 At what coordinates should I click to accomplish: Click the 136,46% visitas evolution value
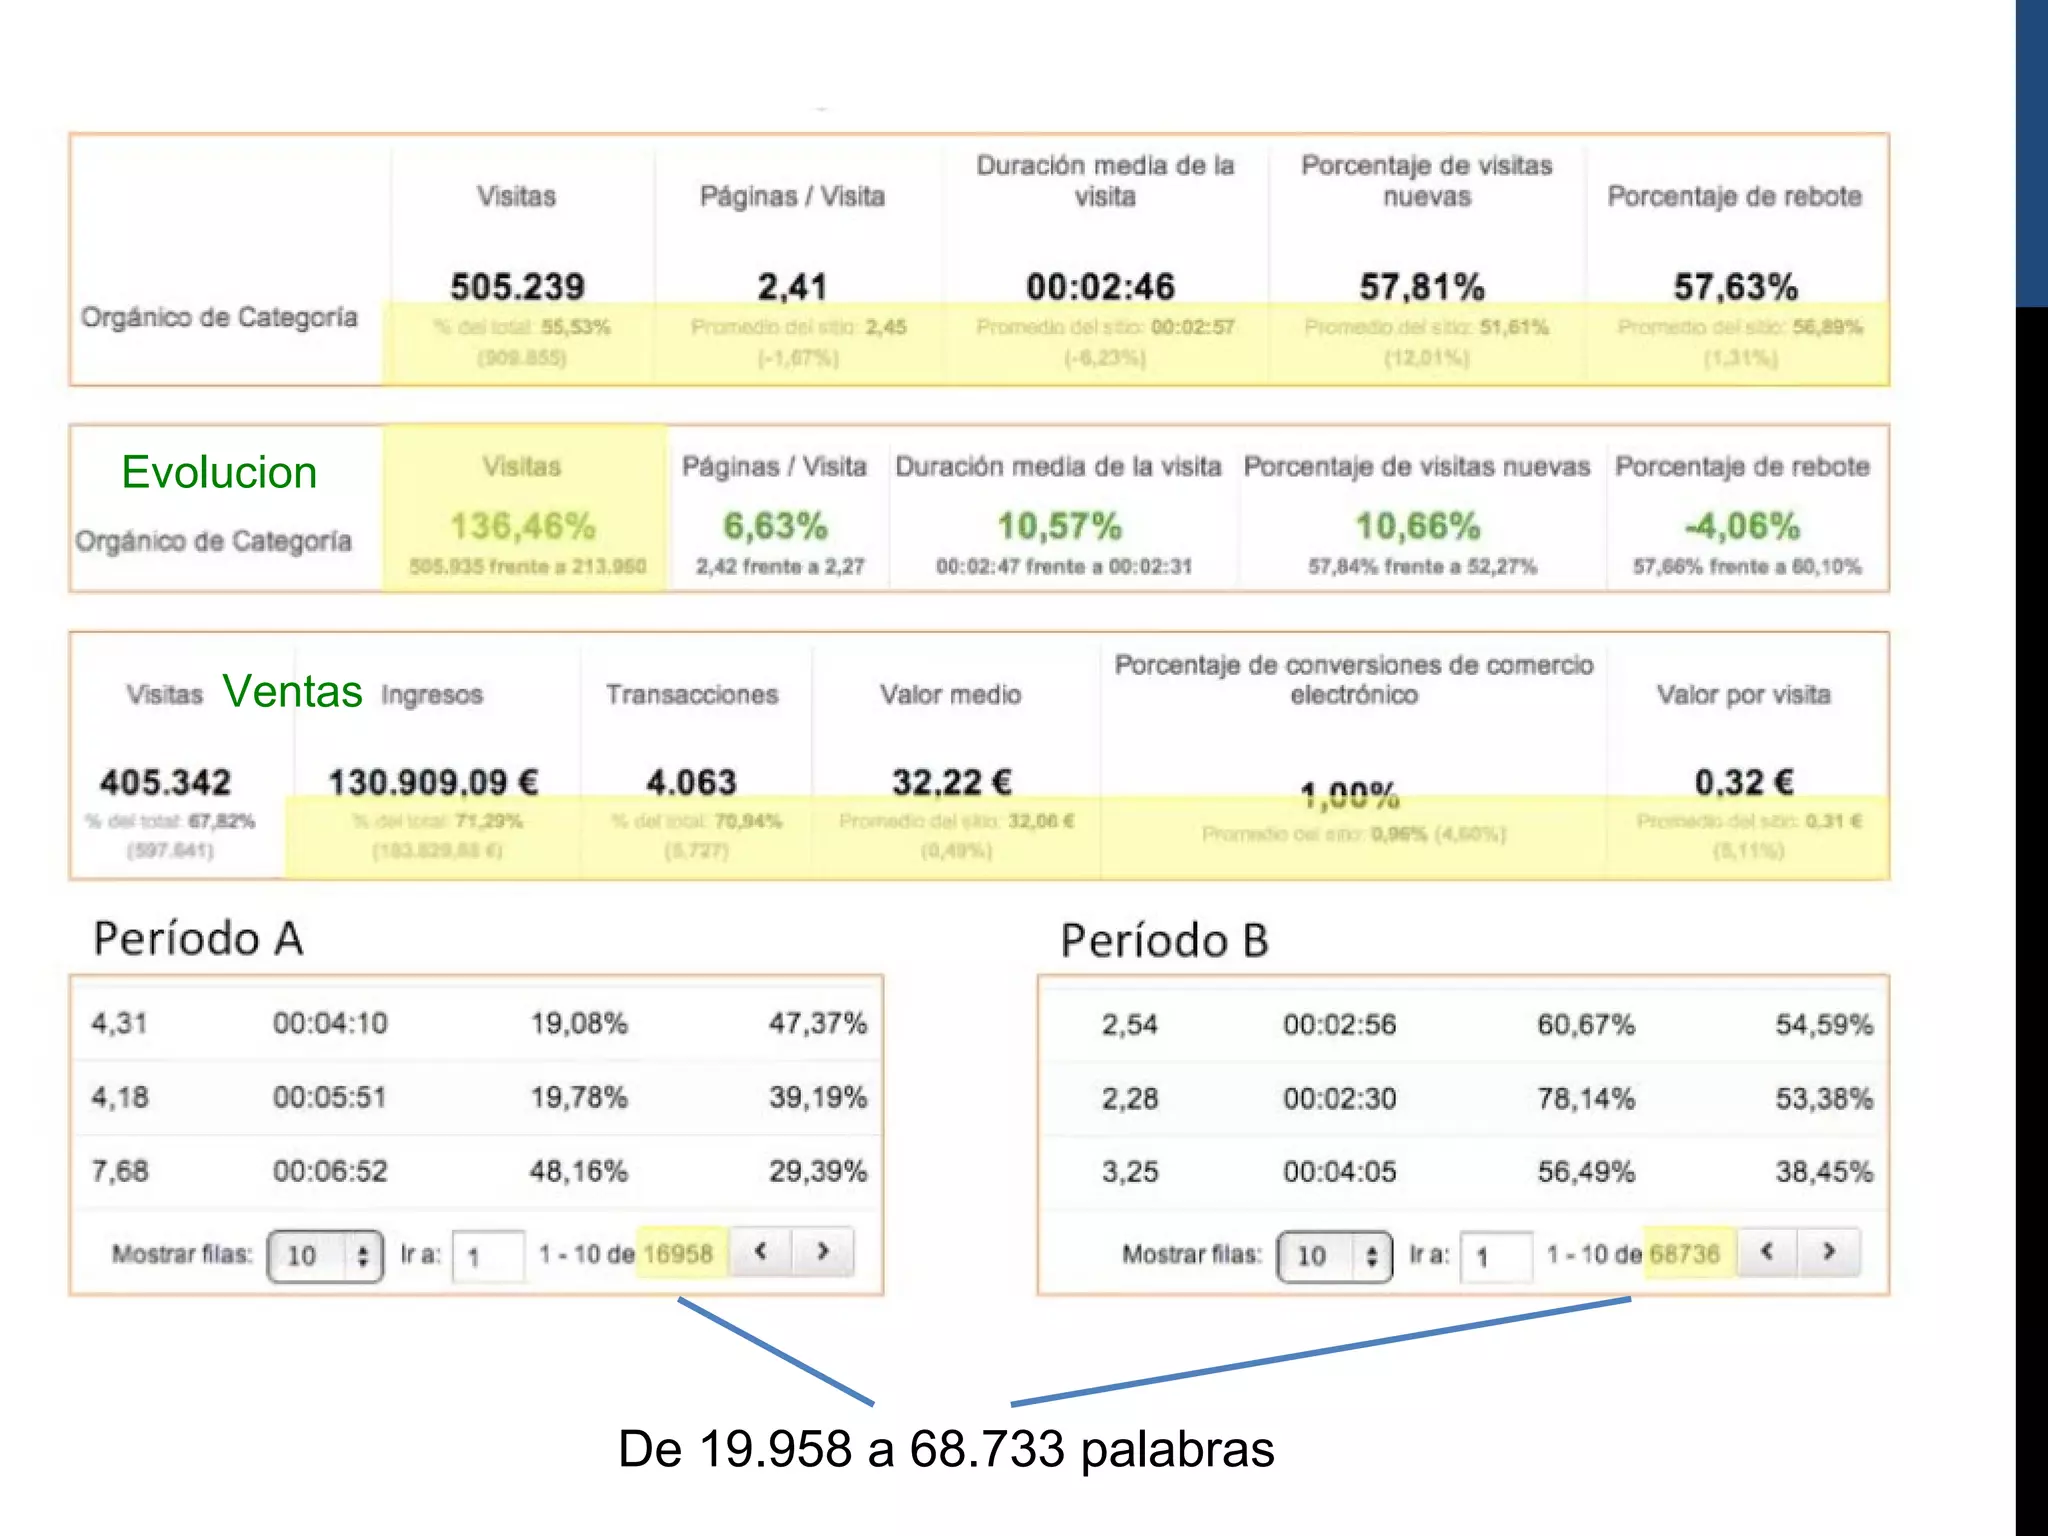(x=523, y=525)
